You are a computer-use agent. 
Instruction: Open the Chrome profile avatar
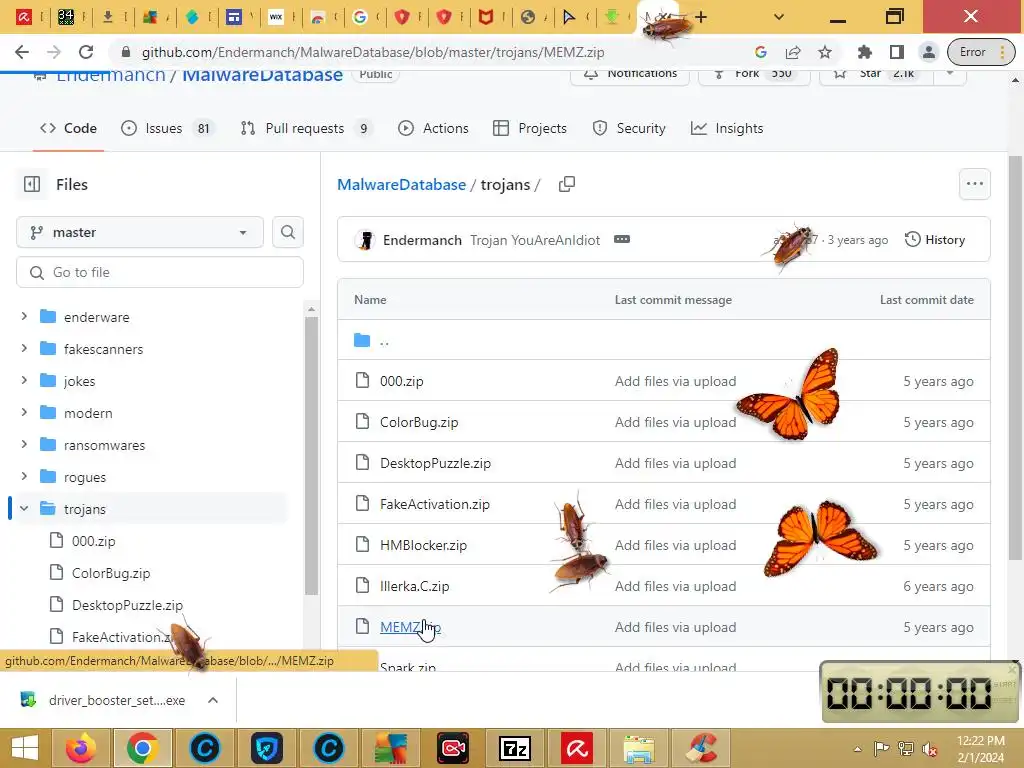pyautogui.click(x=929, y=52)
